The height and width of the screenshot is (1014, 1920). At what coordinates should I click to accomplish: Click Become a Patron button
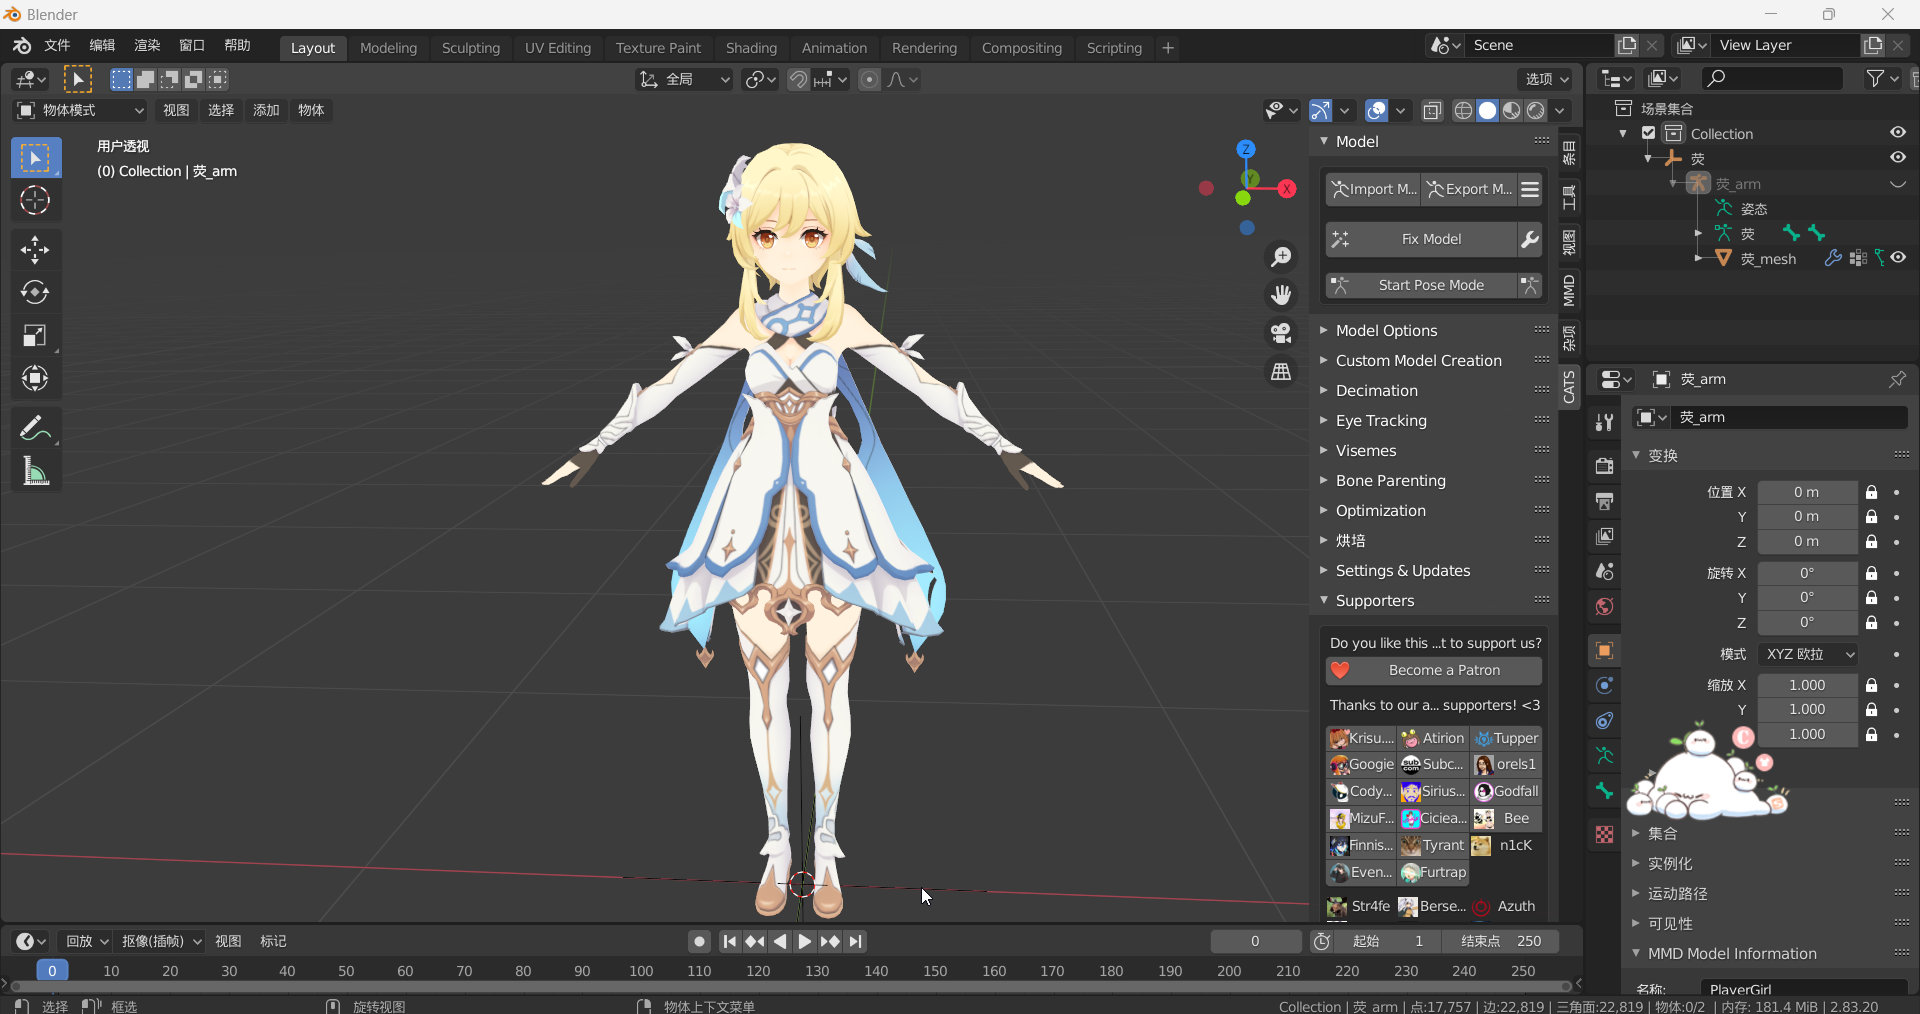click(1434, 670)
